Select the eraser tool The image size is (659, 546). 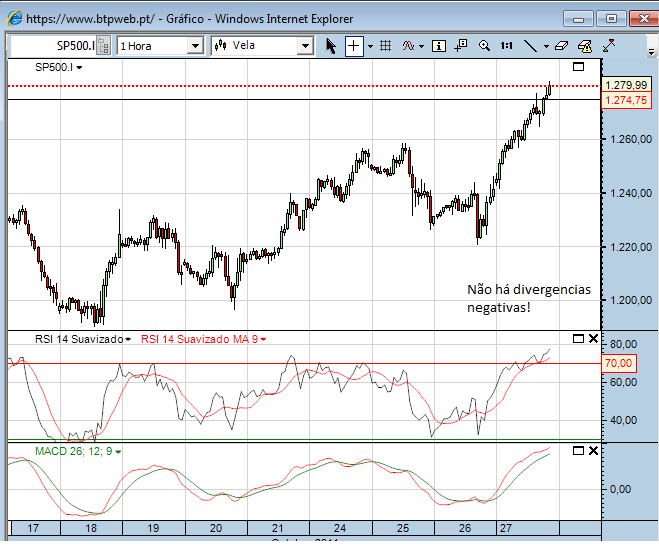tap(561, 45)
